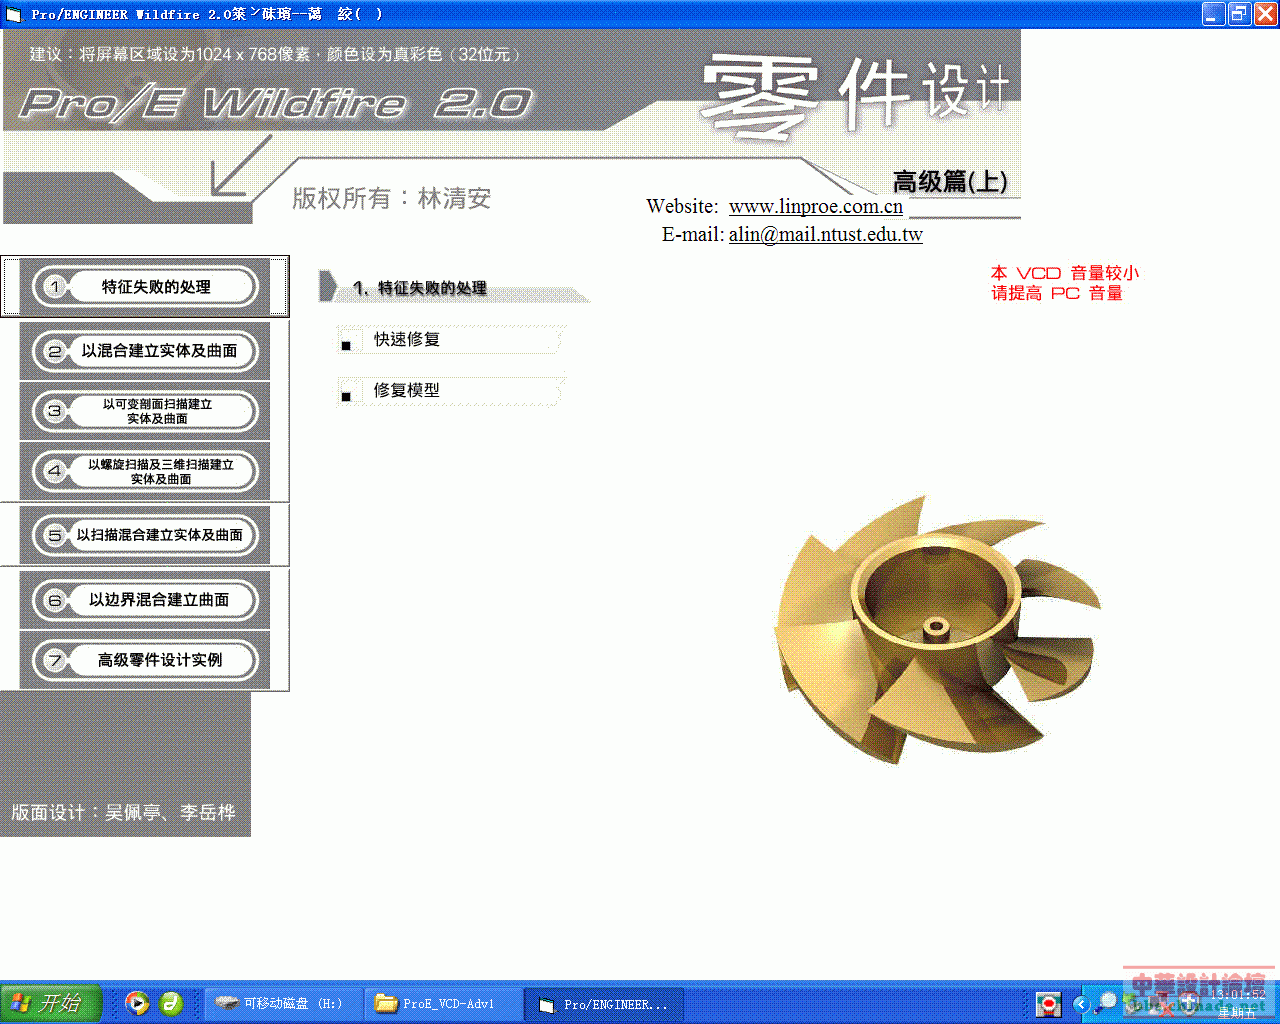The height and width of the screenshot is (1024, 1280).
Task: Switch to ProE_VCD-Adv1 folder taskbar item
Action: point(443,1003)
